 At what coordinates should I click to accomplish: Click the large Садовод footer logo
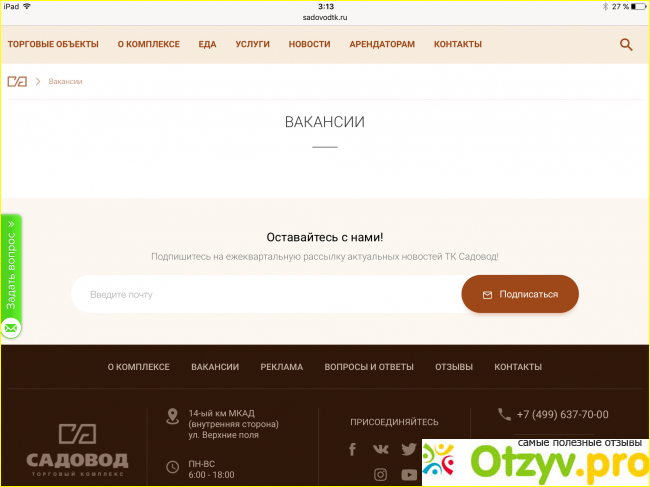point(77,446)
